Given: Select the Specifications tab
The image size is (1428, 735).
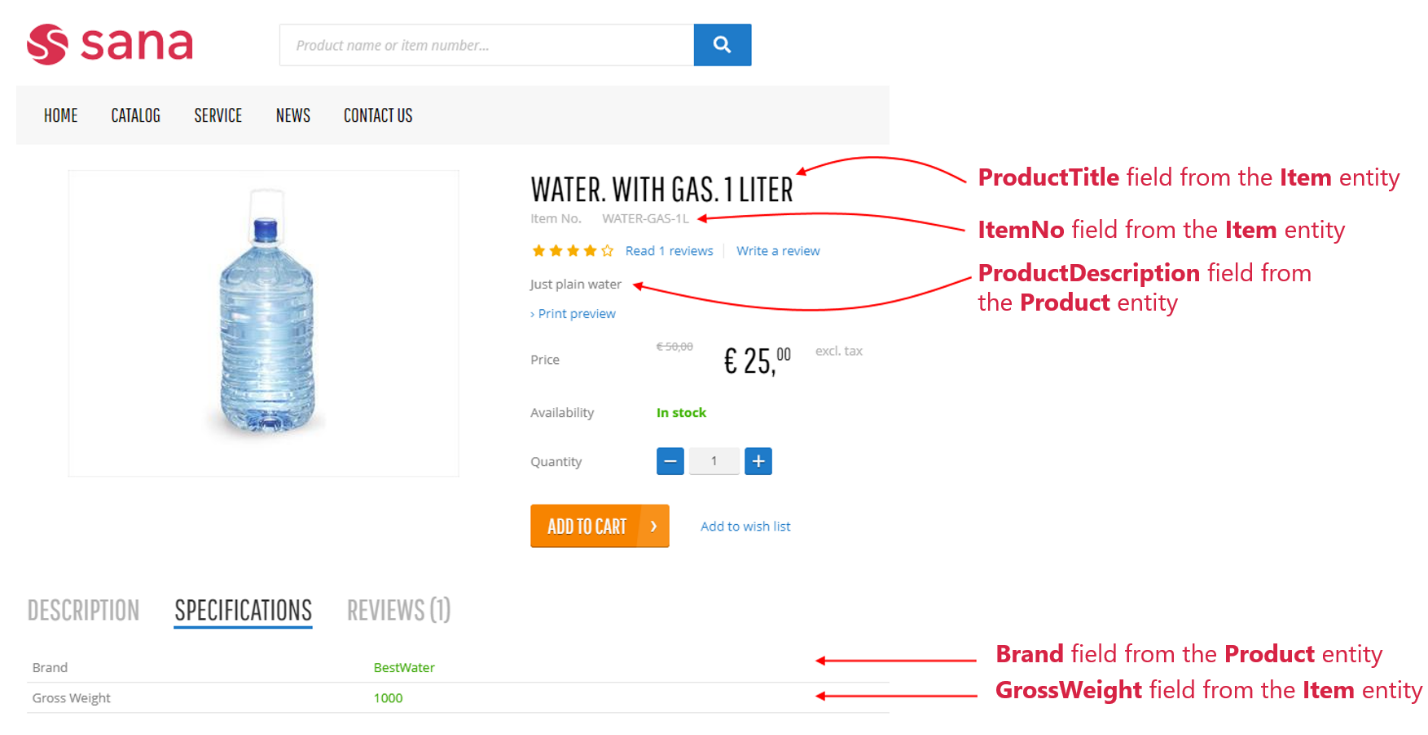Looking at the screenshot, I should (x=243, y=610).
